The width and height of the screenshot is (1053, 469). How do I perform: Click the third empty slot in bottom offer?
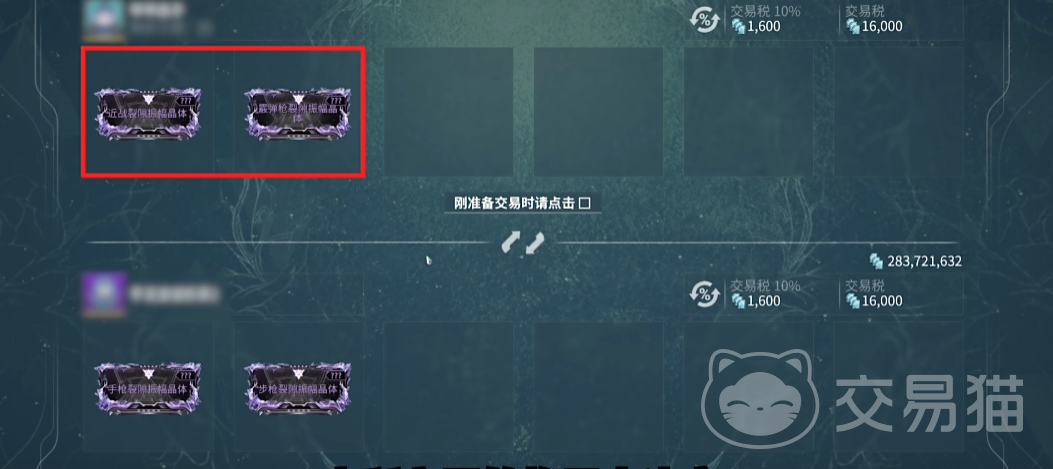pyautogui.click(x=448, y=388)
